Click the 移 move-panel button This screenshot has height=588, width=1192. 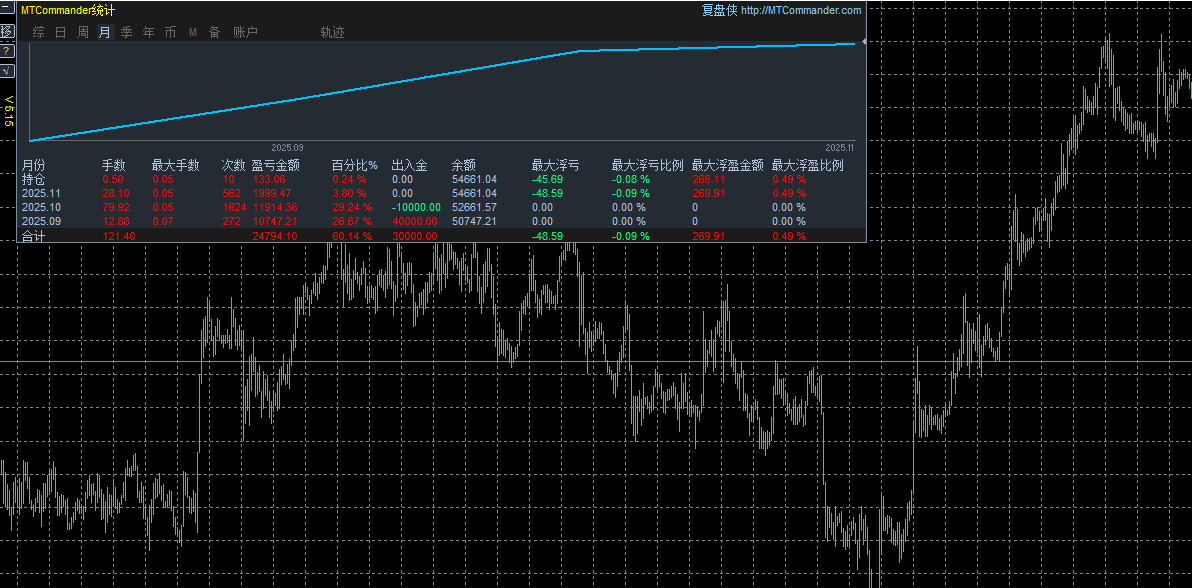(6, 31)
